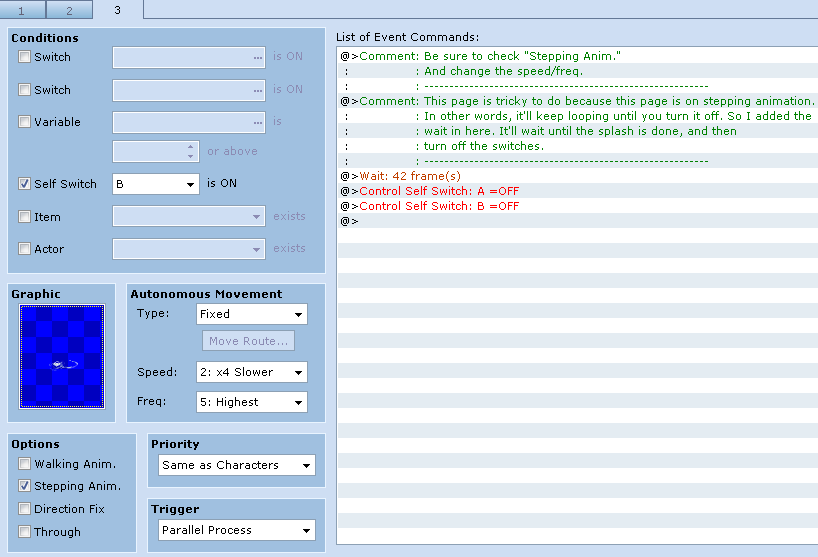Viewport: 818px width, 557px height.
Task: Disable the Stepping Anim. option
Action: point(25,486)
